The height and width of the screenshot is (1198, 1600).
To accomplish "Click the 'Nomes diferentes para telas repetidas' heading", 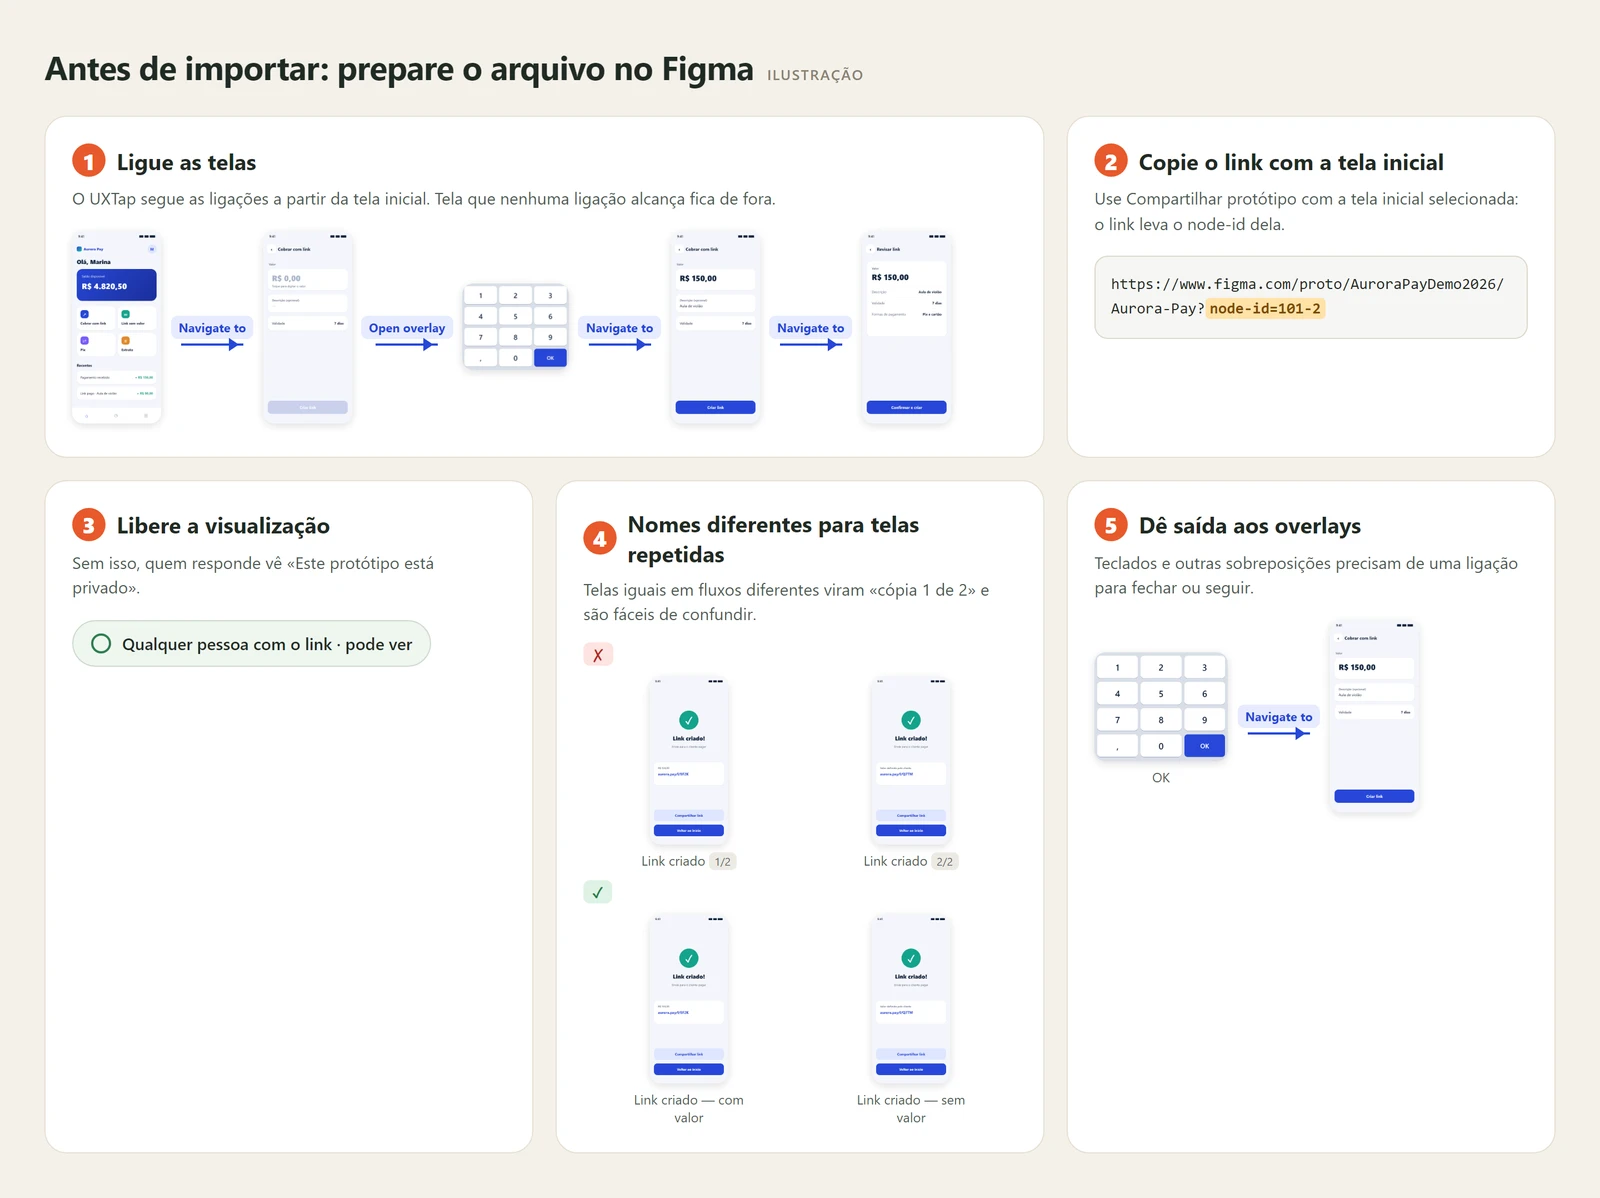I will pyautogui.click(x=773, y=540).
